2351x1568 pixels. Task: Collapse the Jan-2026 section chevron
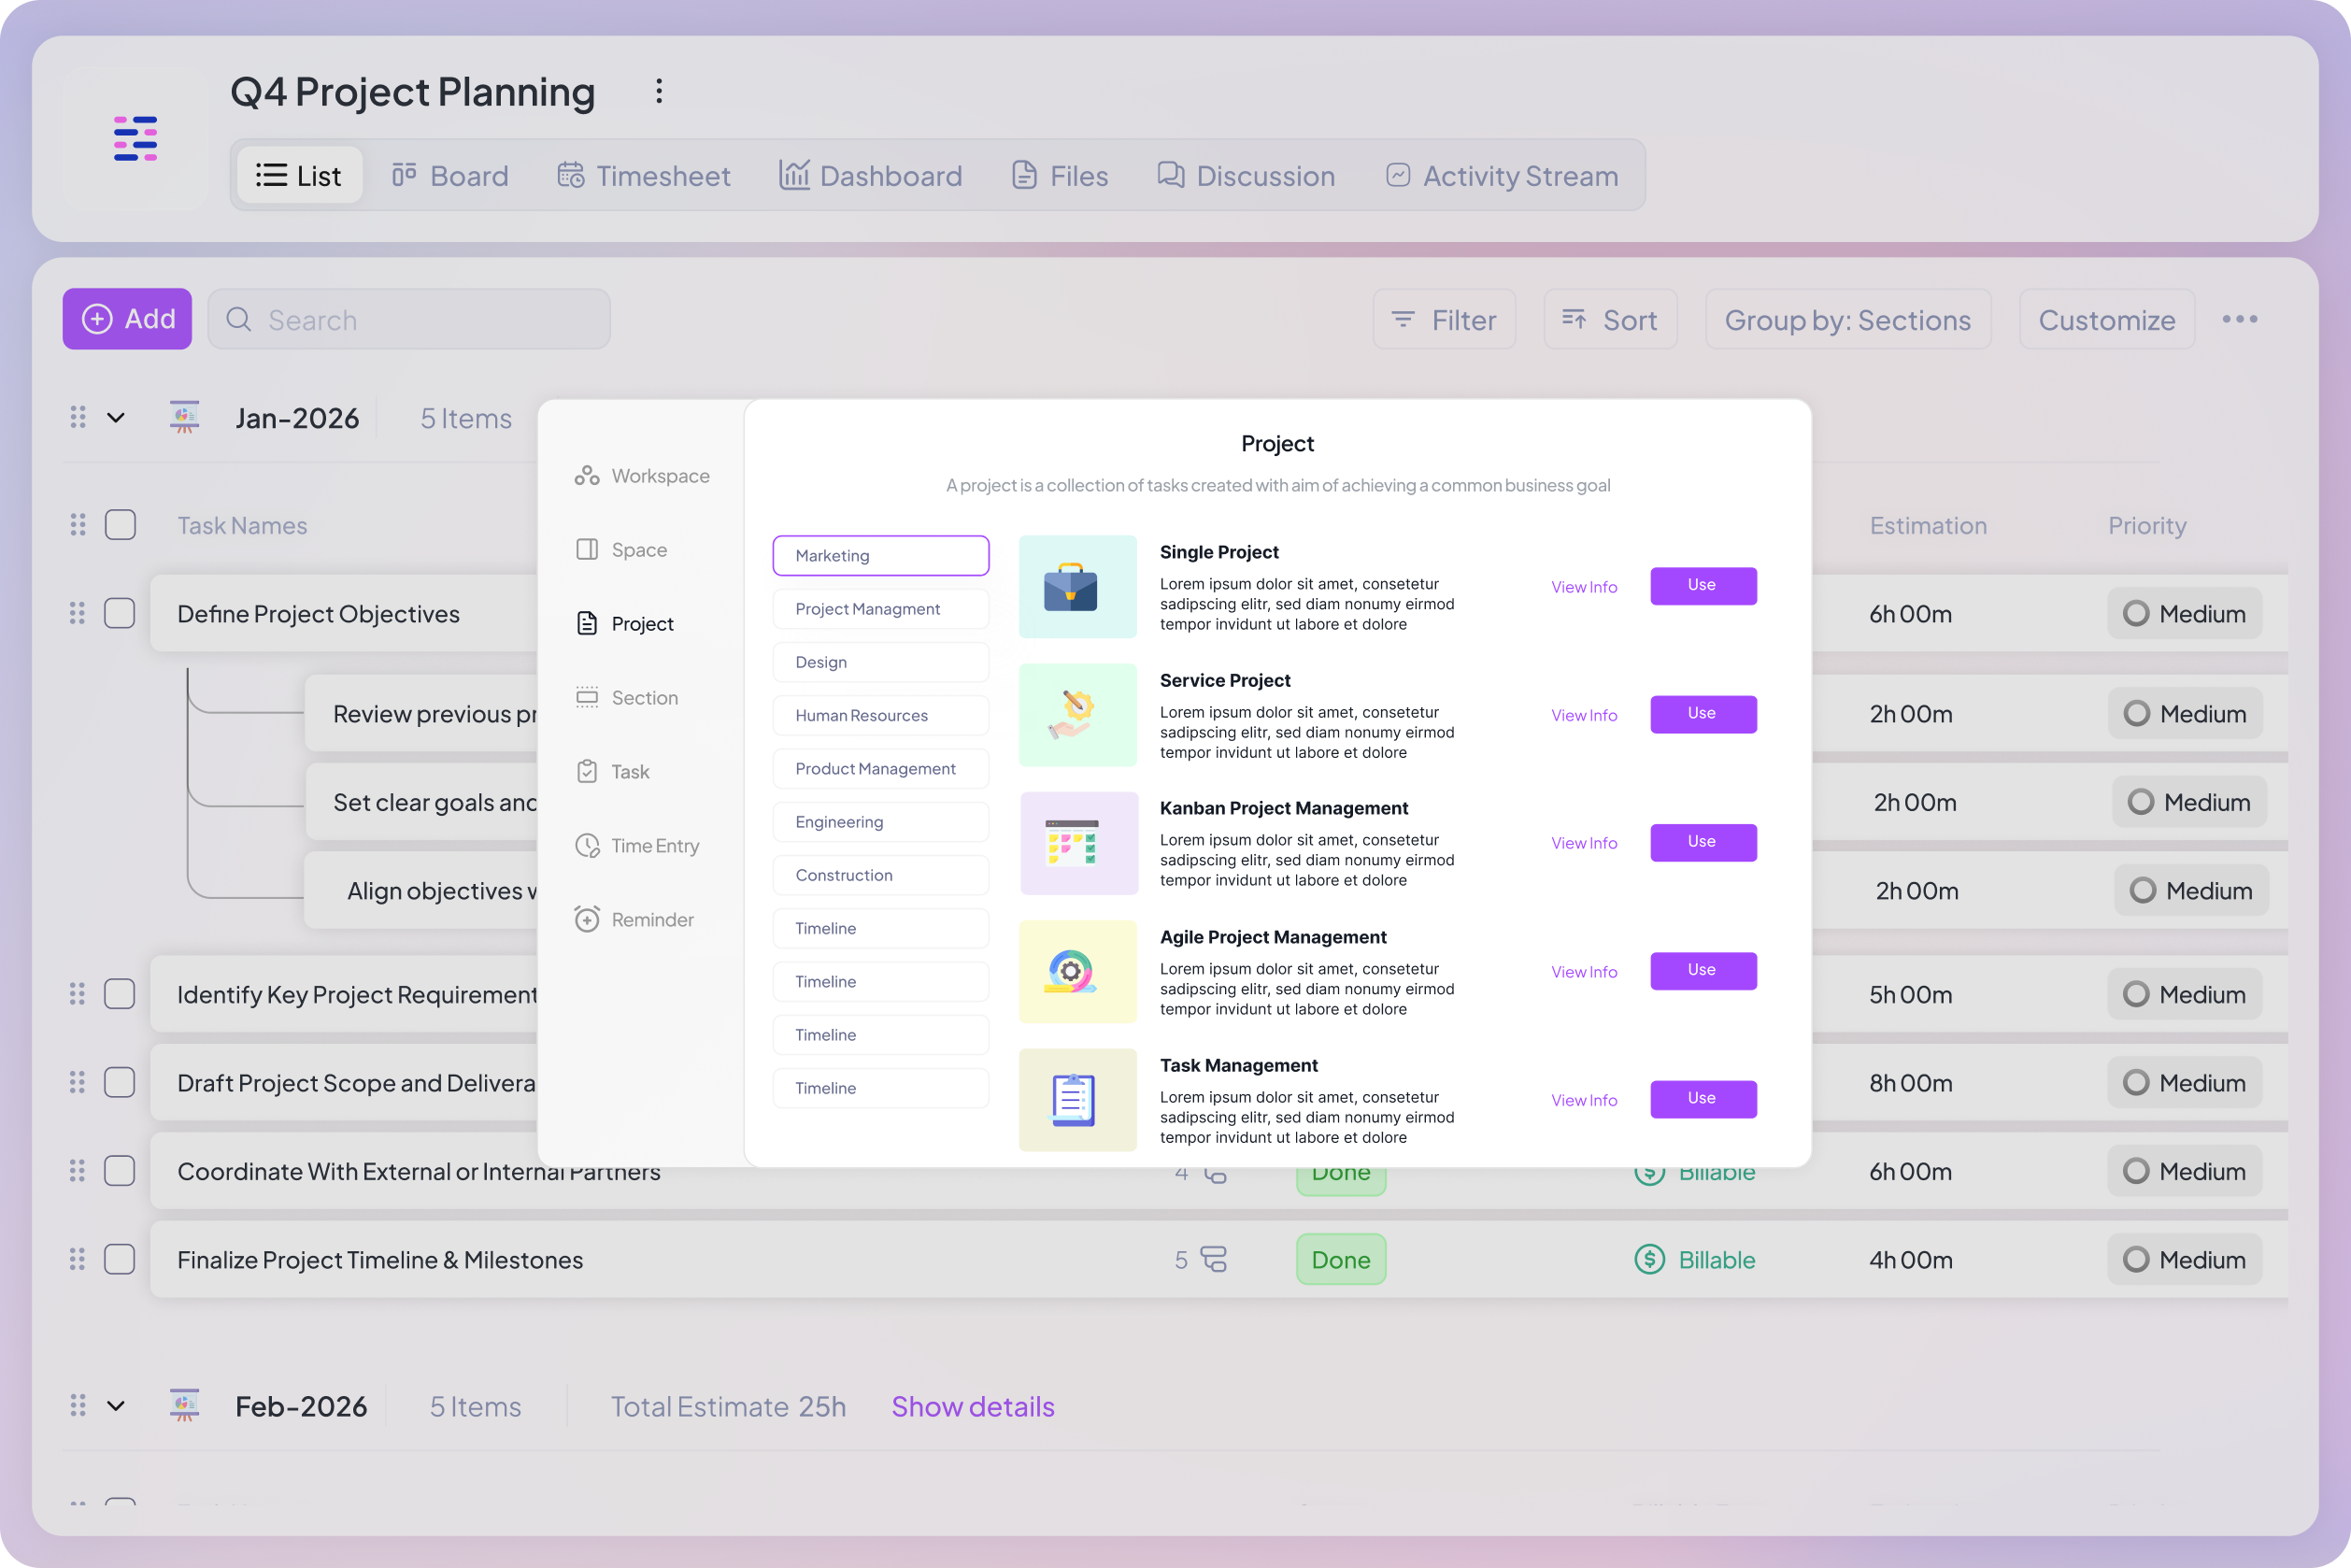click(114, 417)
